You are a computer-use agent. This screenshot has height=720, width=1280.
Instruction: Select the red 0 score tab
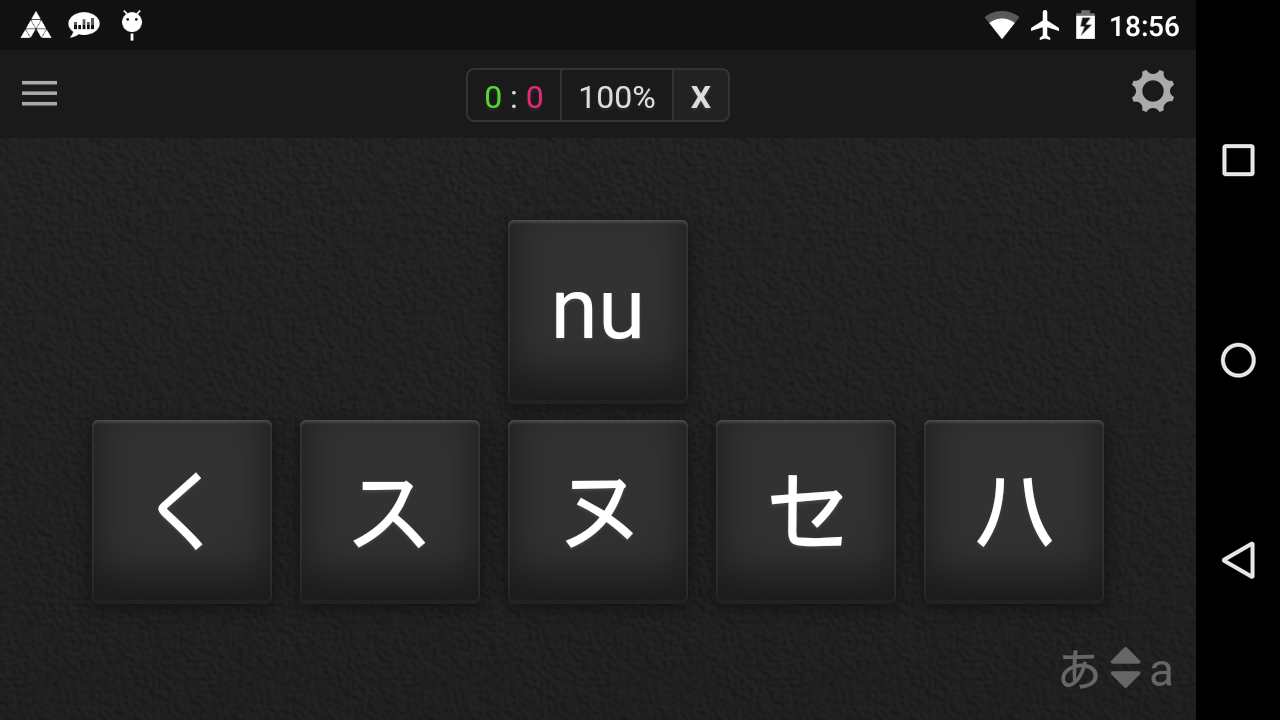click(533, 96)
